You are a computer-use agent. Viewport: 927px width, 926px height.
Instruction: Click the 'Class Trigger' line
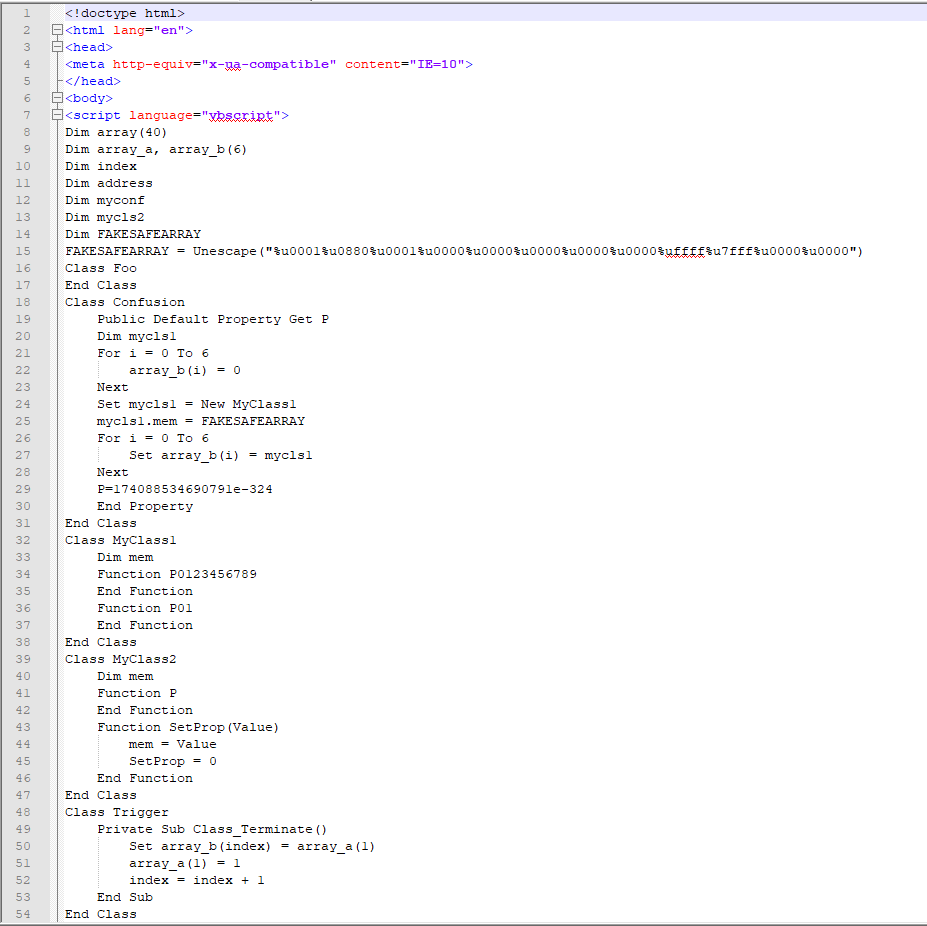[x=117, y=812]
